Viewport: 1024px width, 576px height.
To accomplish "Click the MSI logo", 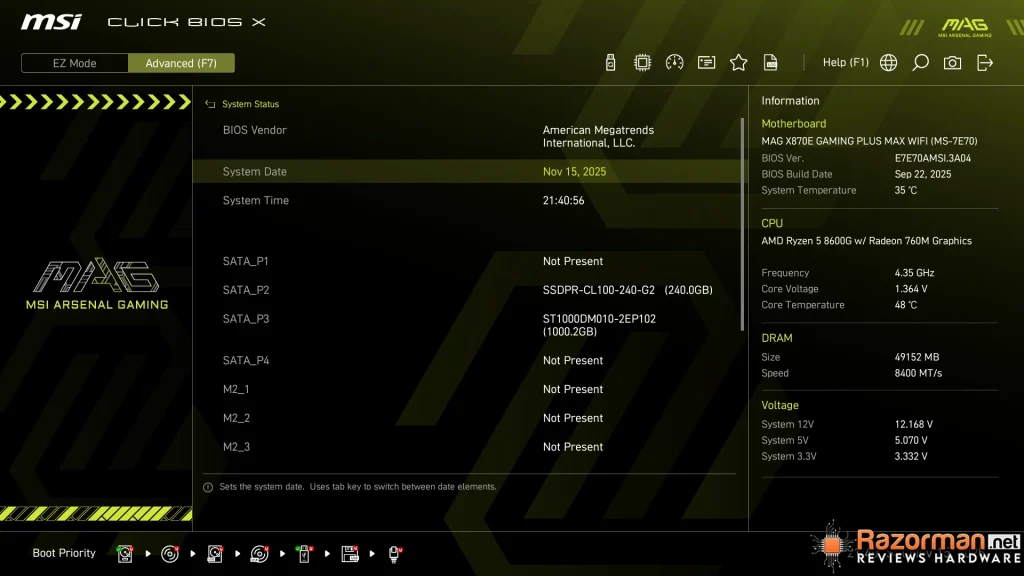I will coord(51,22).
